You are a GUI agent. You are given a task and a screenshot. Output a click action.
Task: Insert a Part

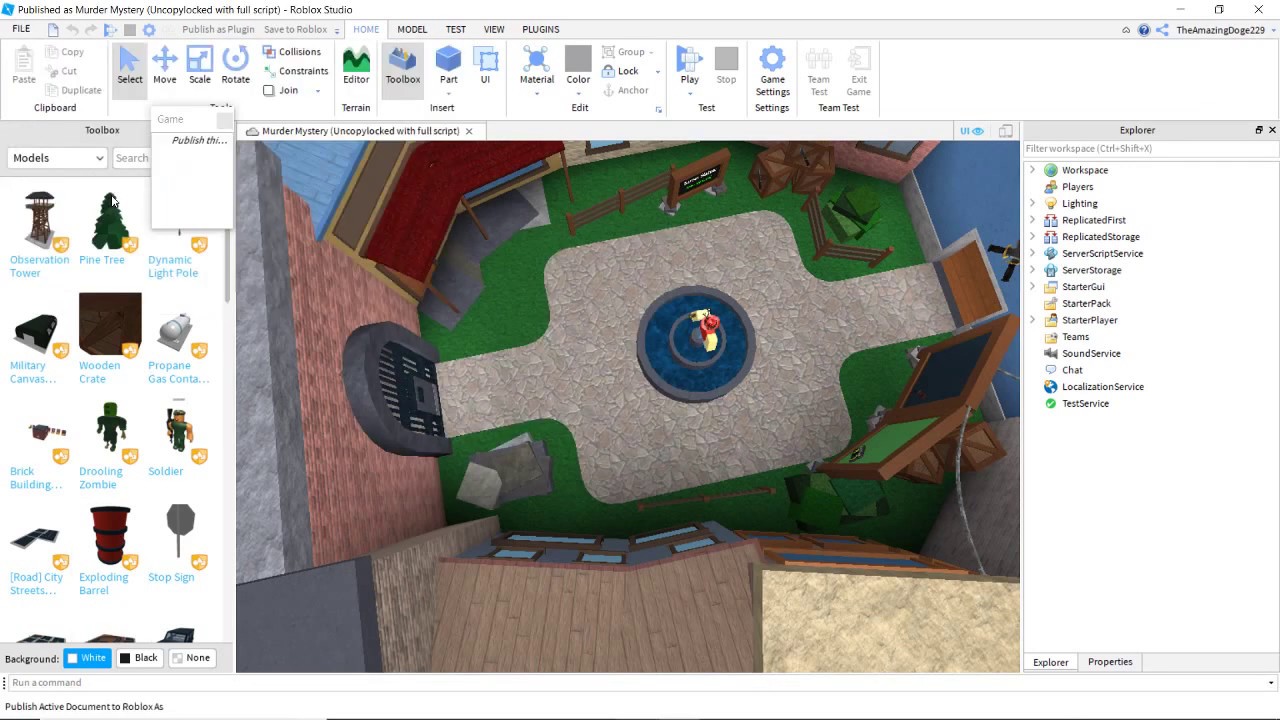tap(448, 67)
